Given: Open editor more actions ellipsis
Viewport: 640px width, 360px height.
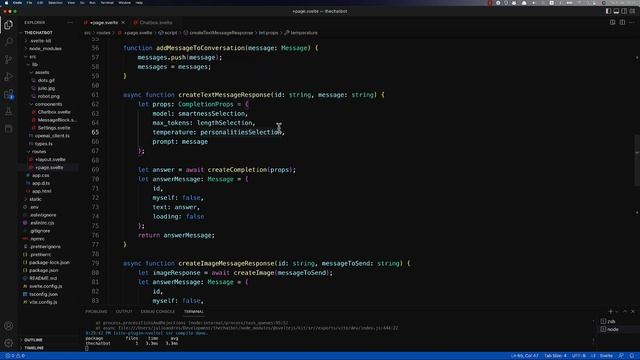Looking at the screenshot, I should [632, 22].
